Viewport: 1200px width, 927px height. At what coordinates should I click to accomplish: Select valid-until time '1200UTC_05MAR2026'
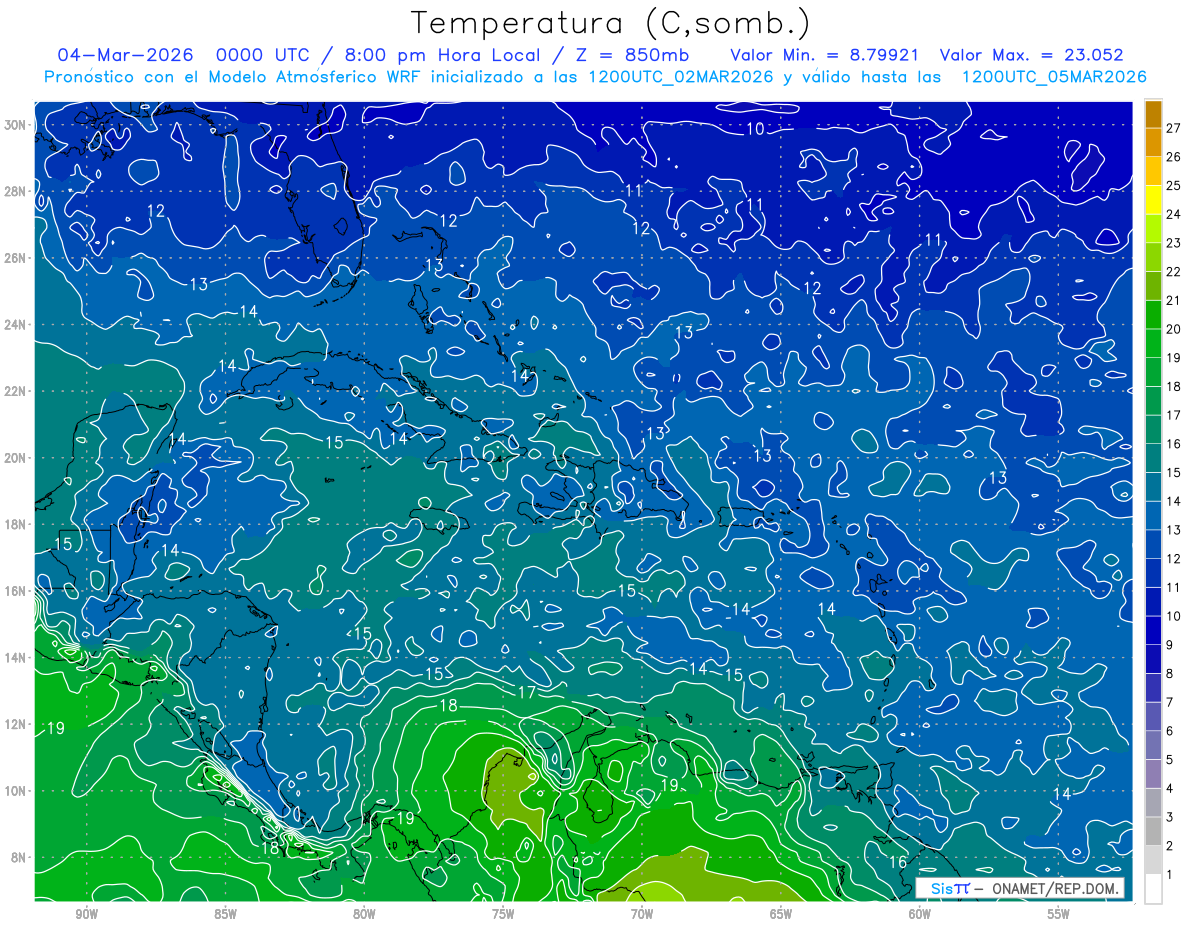point(1054,77)
